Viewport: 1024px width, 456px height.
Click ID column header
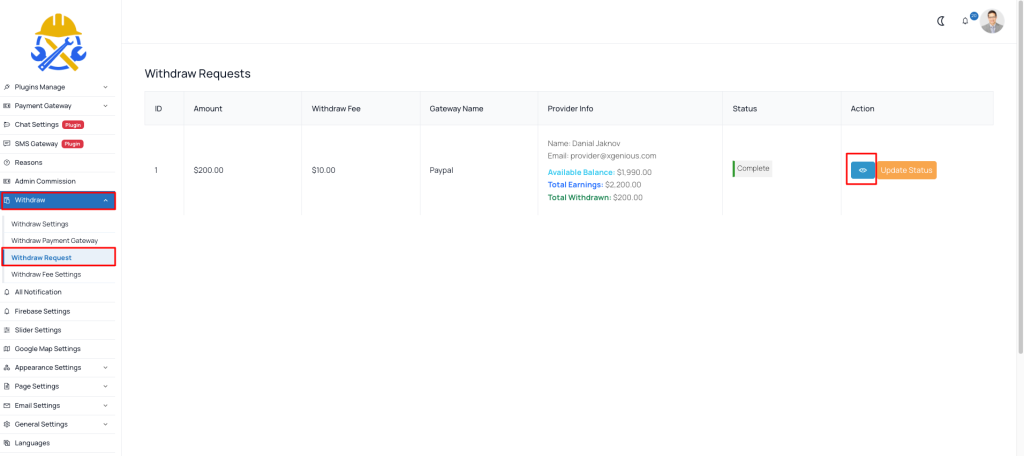(158, 108)
